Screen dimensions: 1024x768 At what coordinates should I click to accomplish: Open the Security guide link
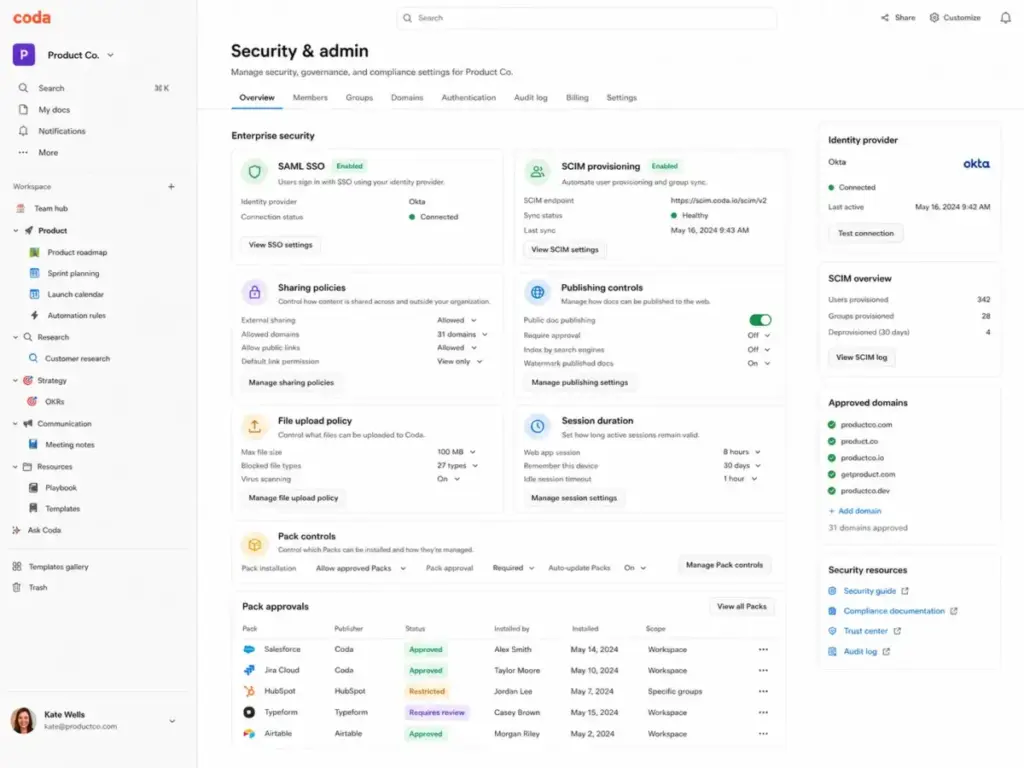point(869,591)
